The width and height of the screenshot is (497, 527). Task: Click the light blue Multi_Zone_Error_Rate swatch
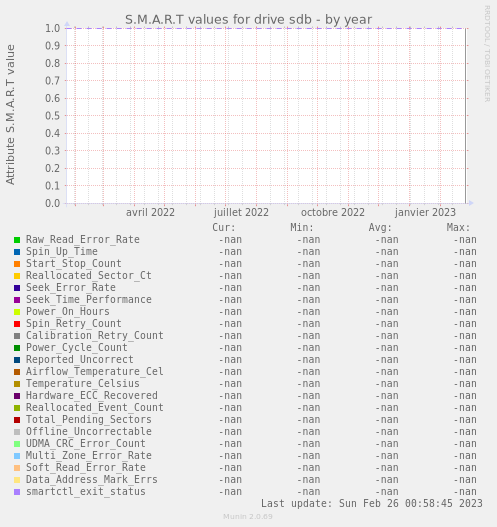tap(17, 456)
